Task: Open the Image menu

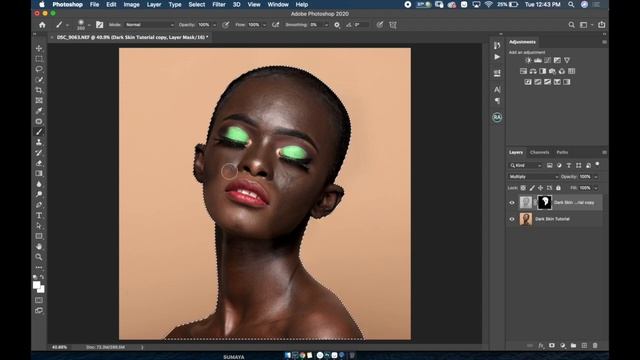Action: 131,4
